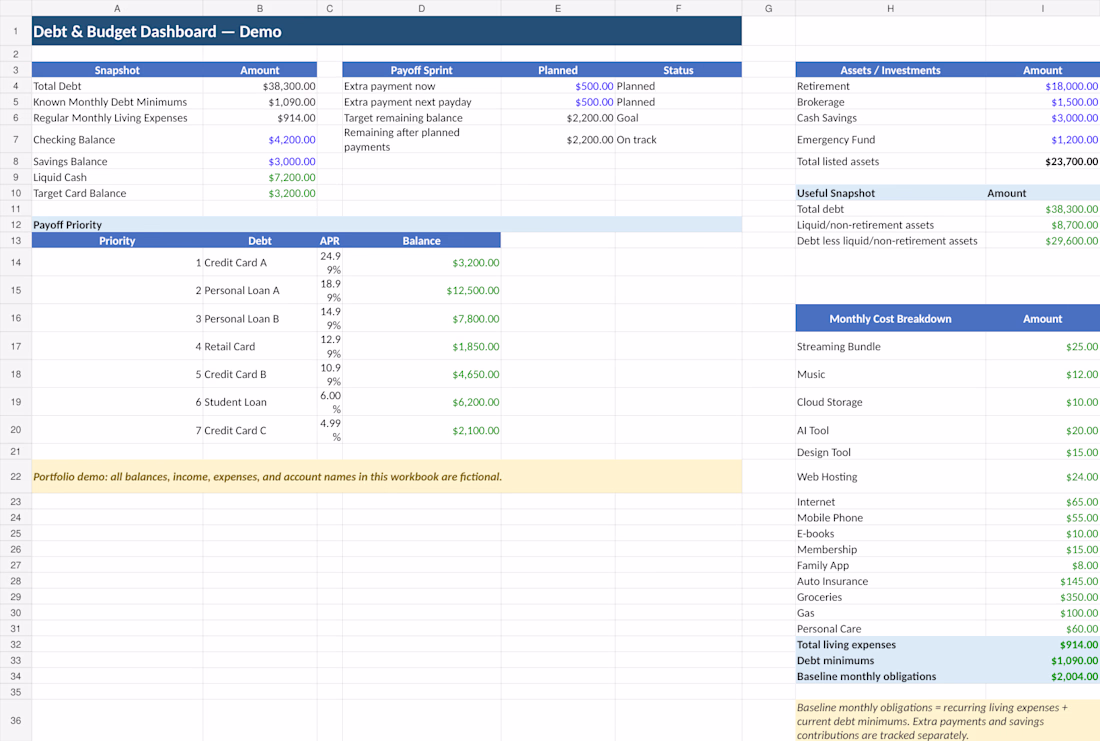Click the Auto Insurance amount $145.00
This screenshot has height=741, width=1100.
pyautogui.click(x=1079, y=581)
